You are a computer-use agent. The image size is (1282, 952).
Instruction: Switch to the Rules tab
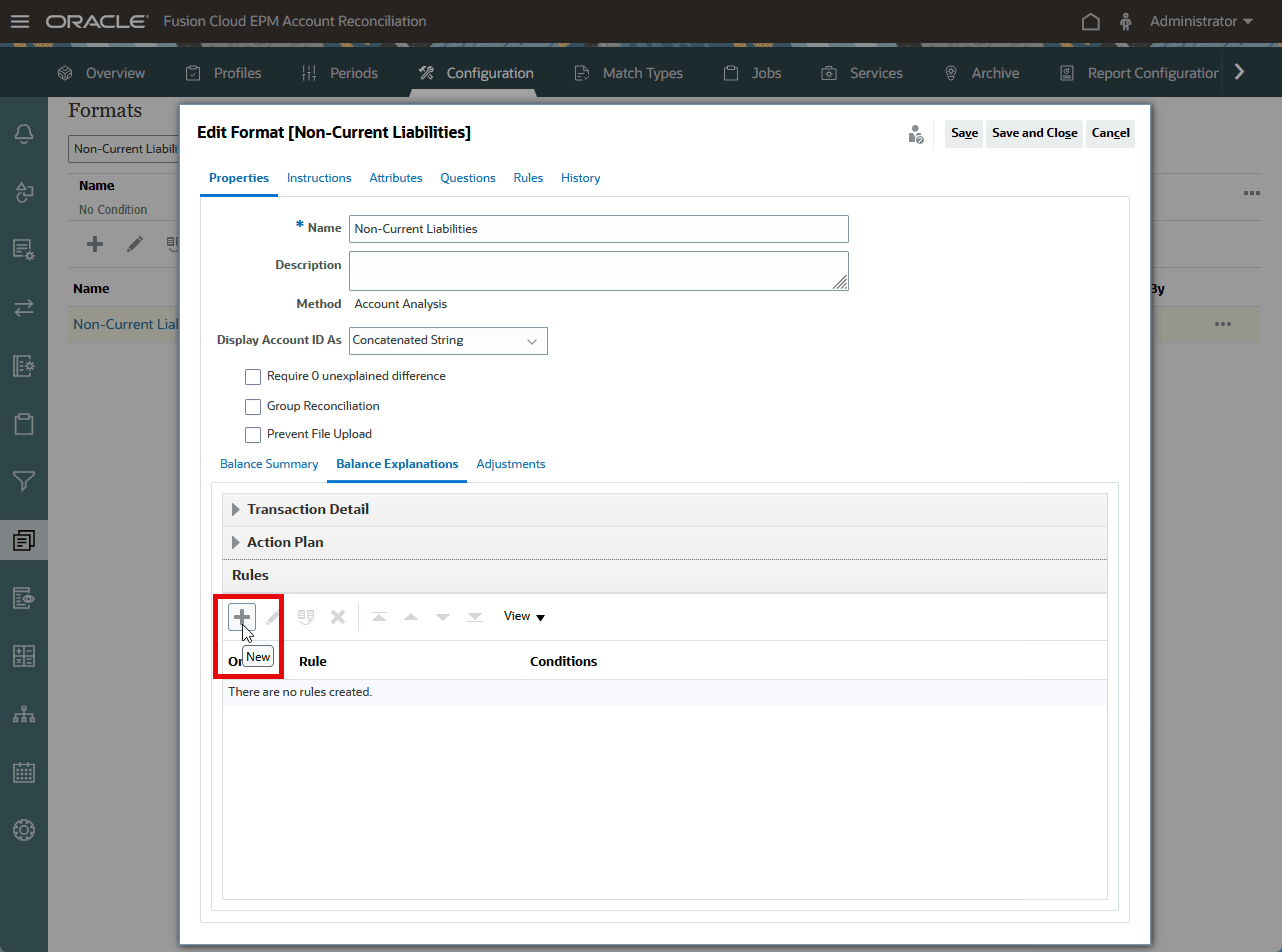(528, 178)
